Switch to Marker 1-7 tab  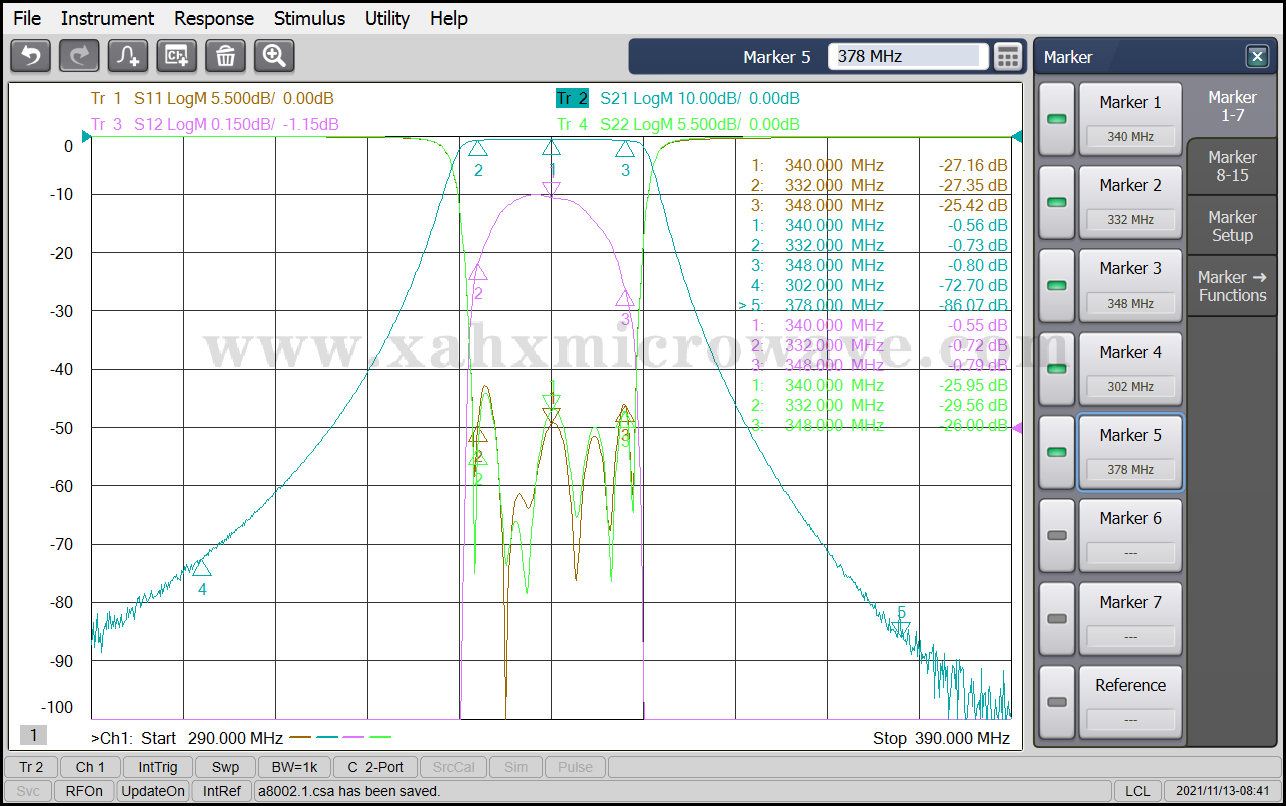1232,106
